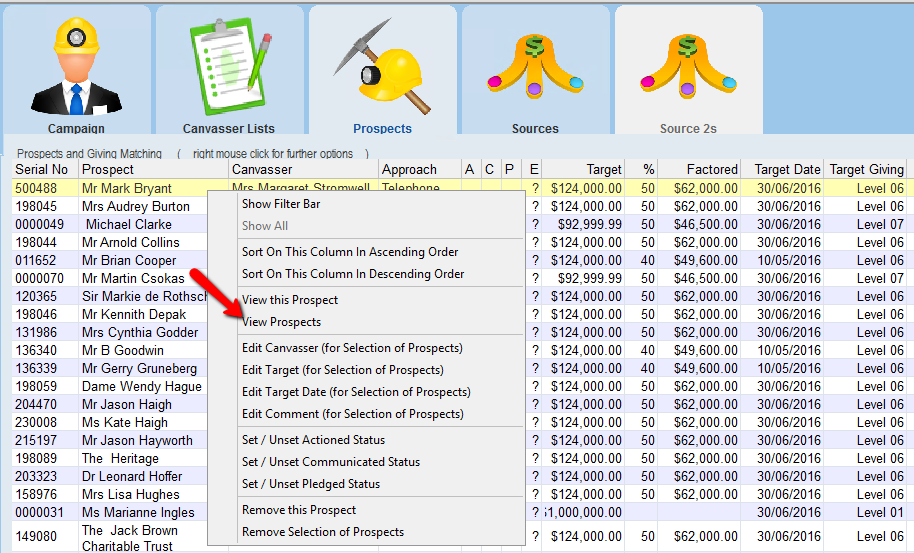Select prospect Ms Kate Haigh
The image size is (914, 553).
(x=125, y=422)
